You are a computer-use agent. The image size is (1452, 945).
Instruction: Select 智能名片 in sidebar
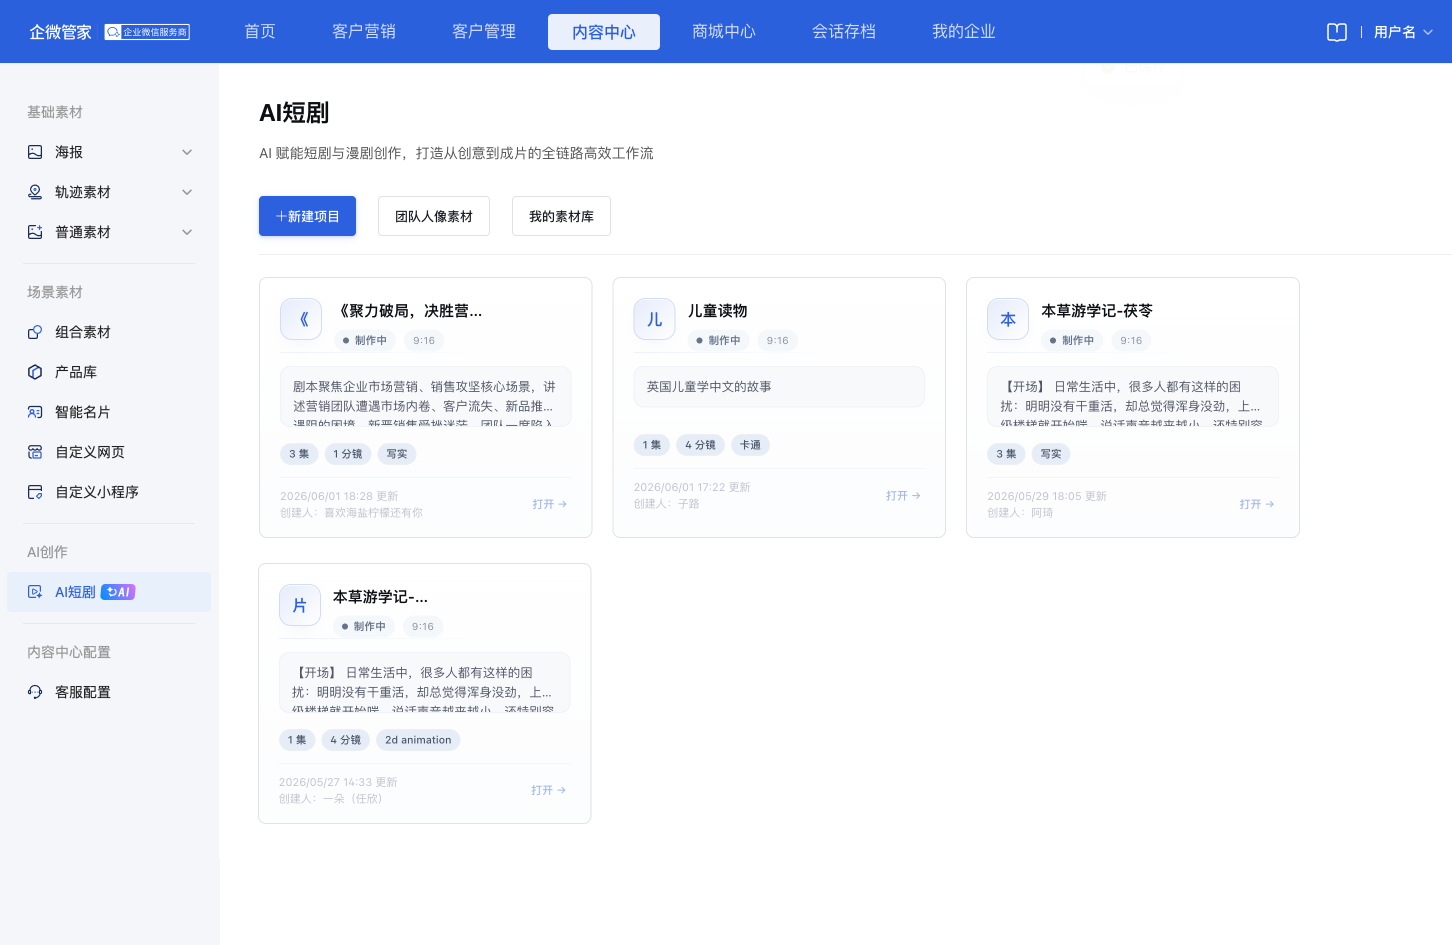point(83,412)
